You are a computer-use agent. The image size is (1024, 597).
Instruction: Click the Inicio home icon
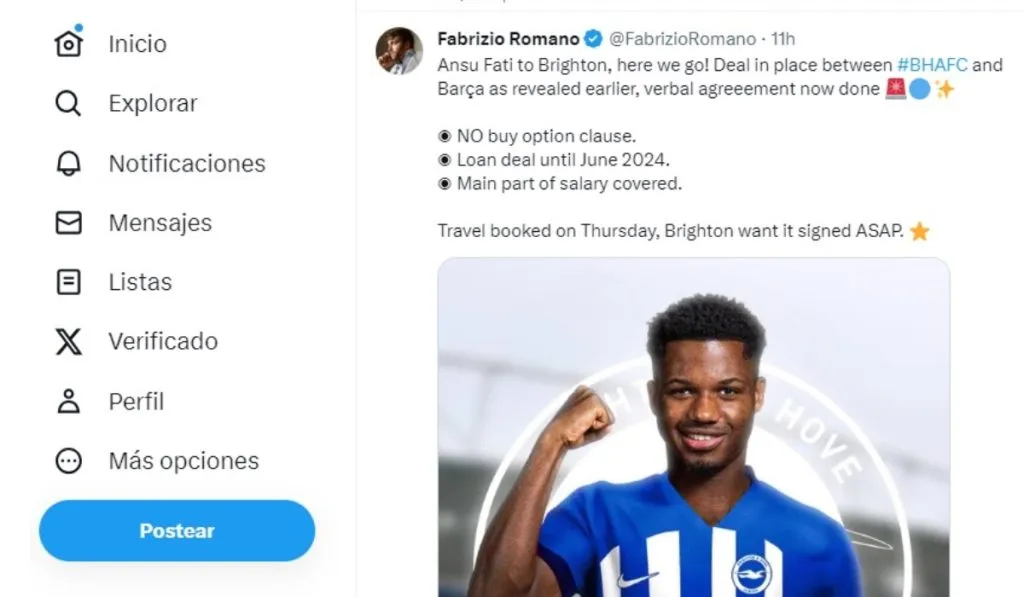(x=68, y=43)
